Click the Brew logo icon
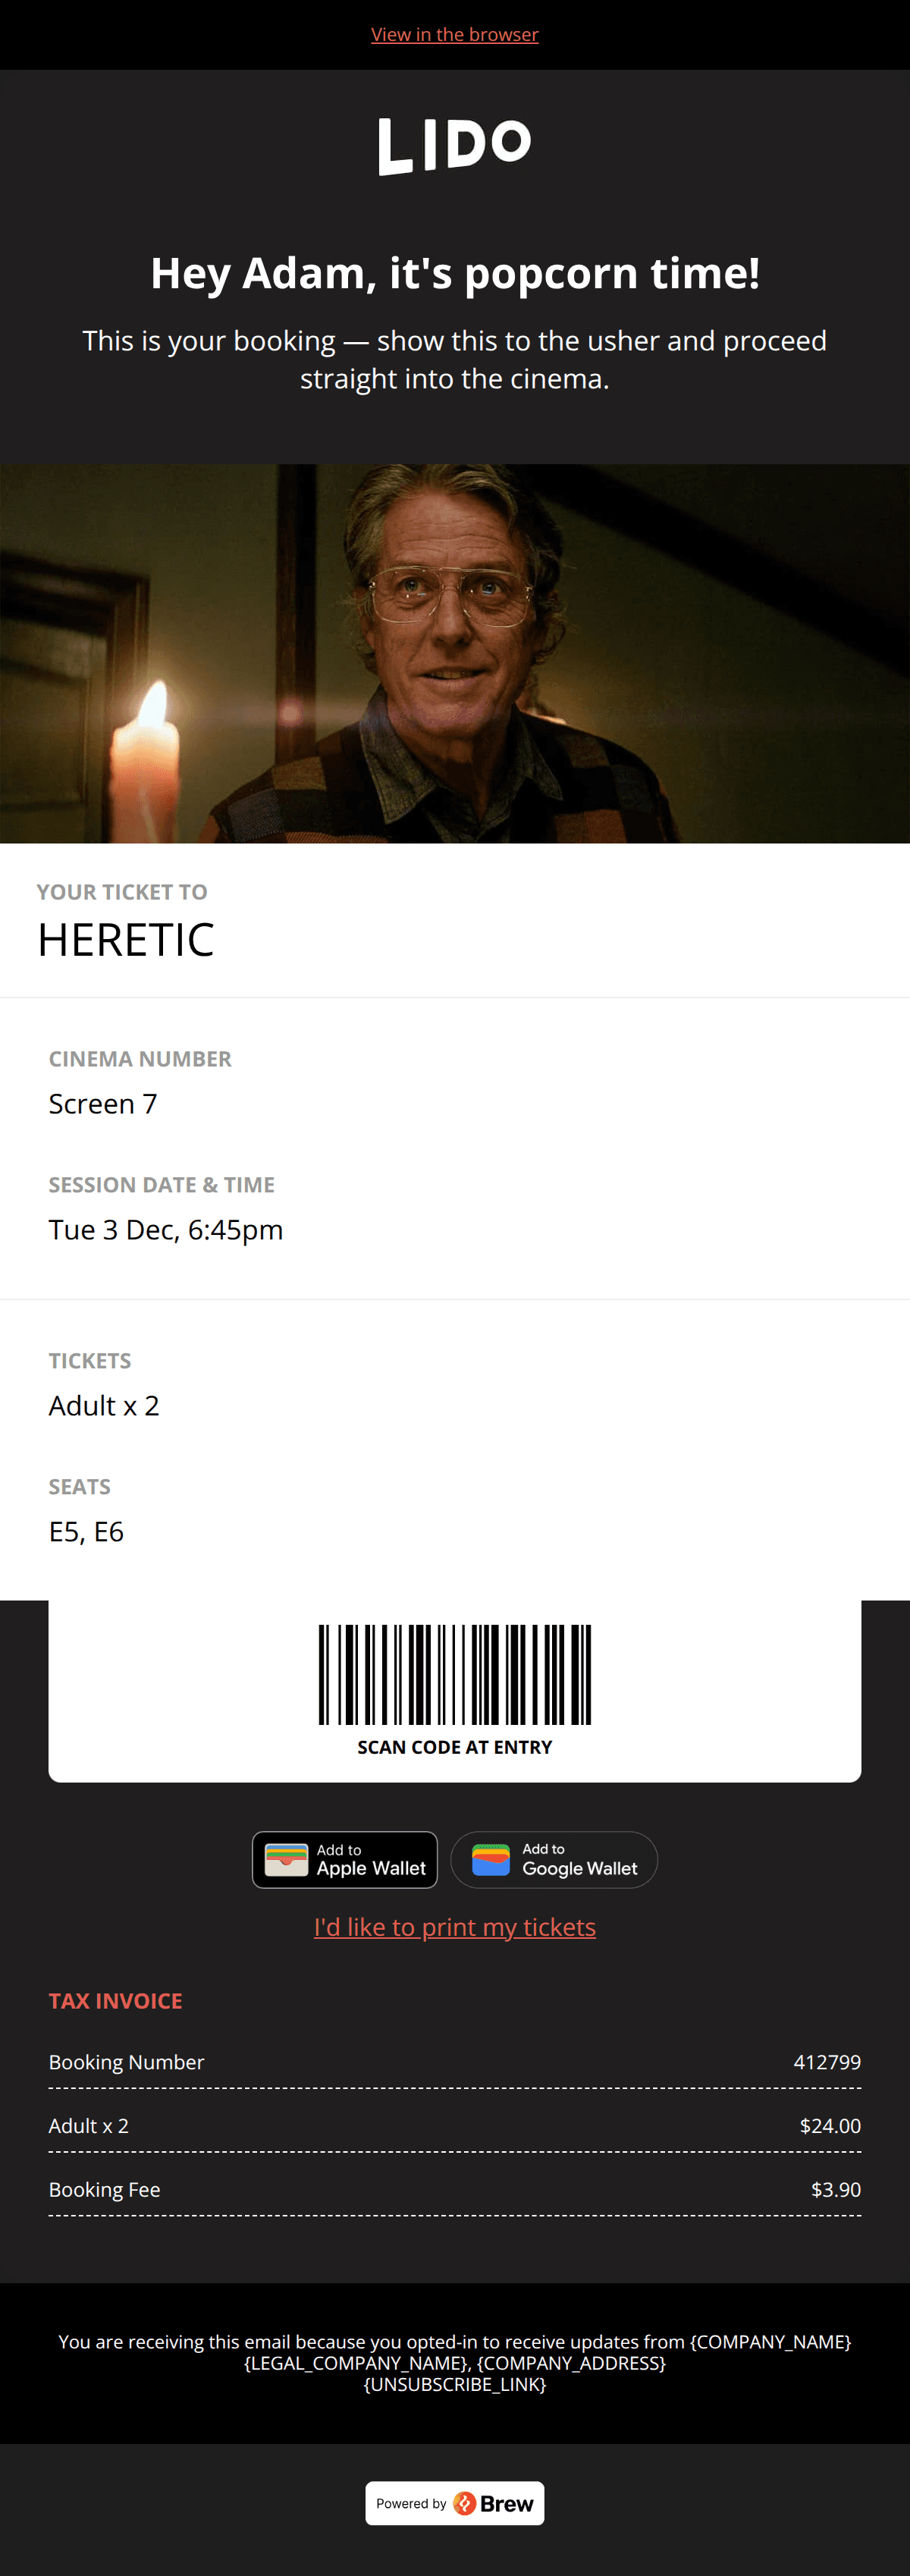This screenshot has height=2576, width=910. pos(464,2503)
